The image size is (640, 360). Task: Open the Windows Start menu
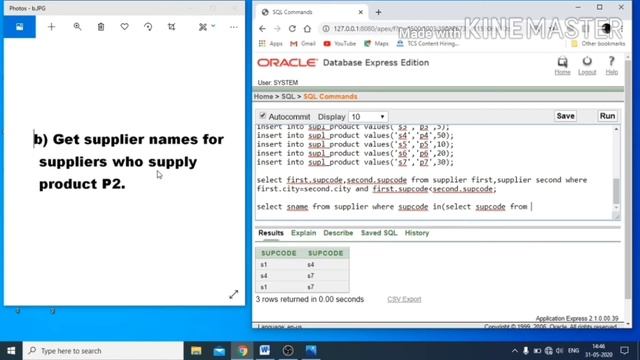point(11,351)
